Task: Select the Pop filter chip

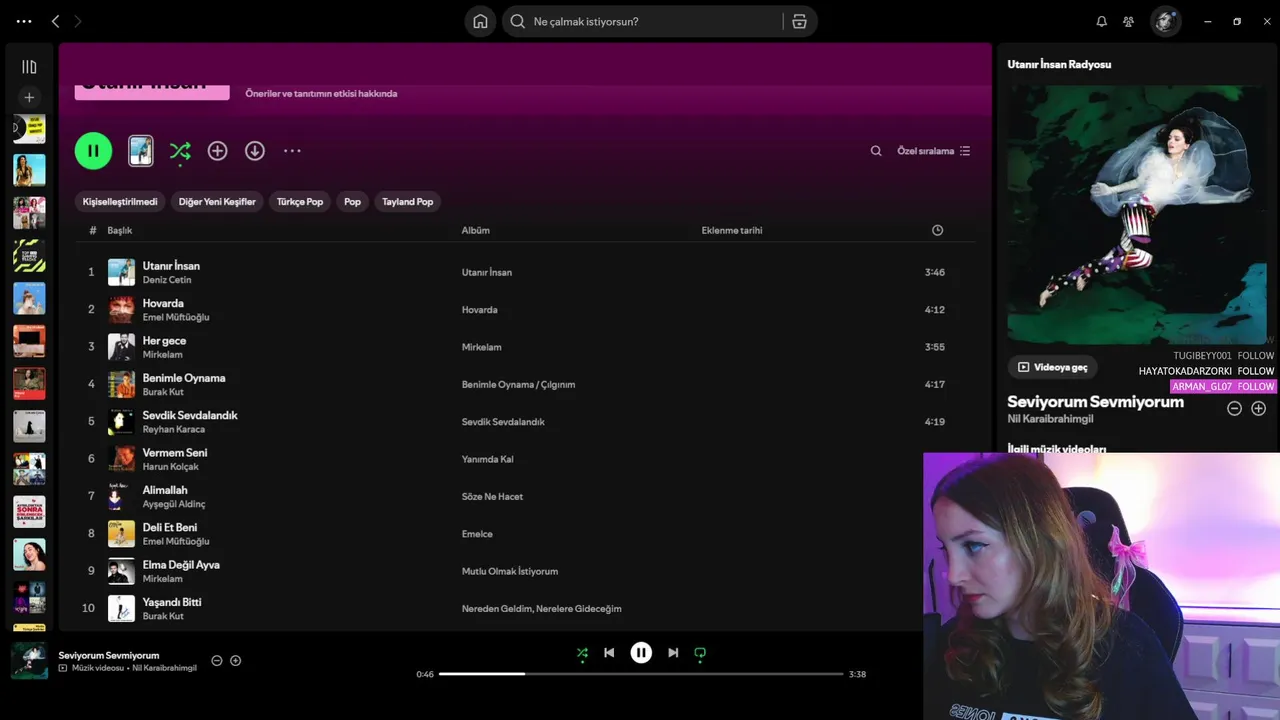Action: pos(352,202)
